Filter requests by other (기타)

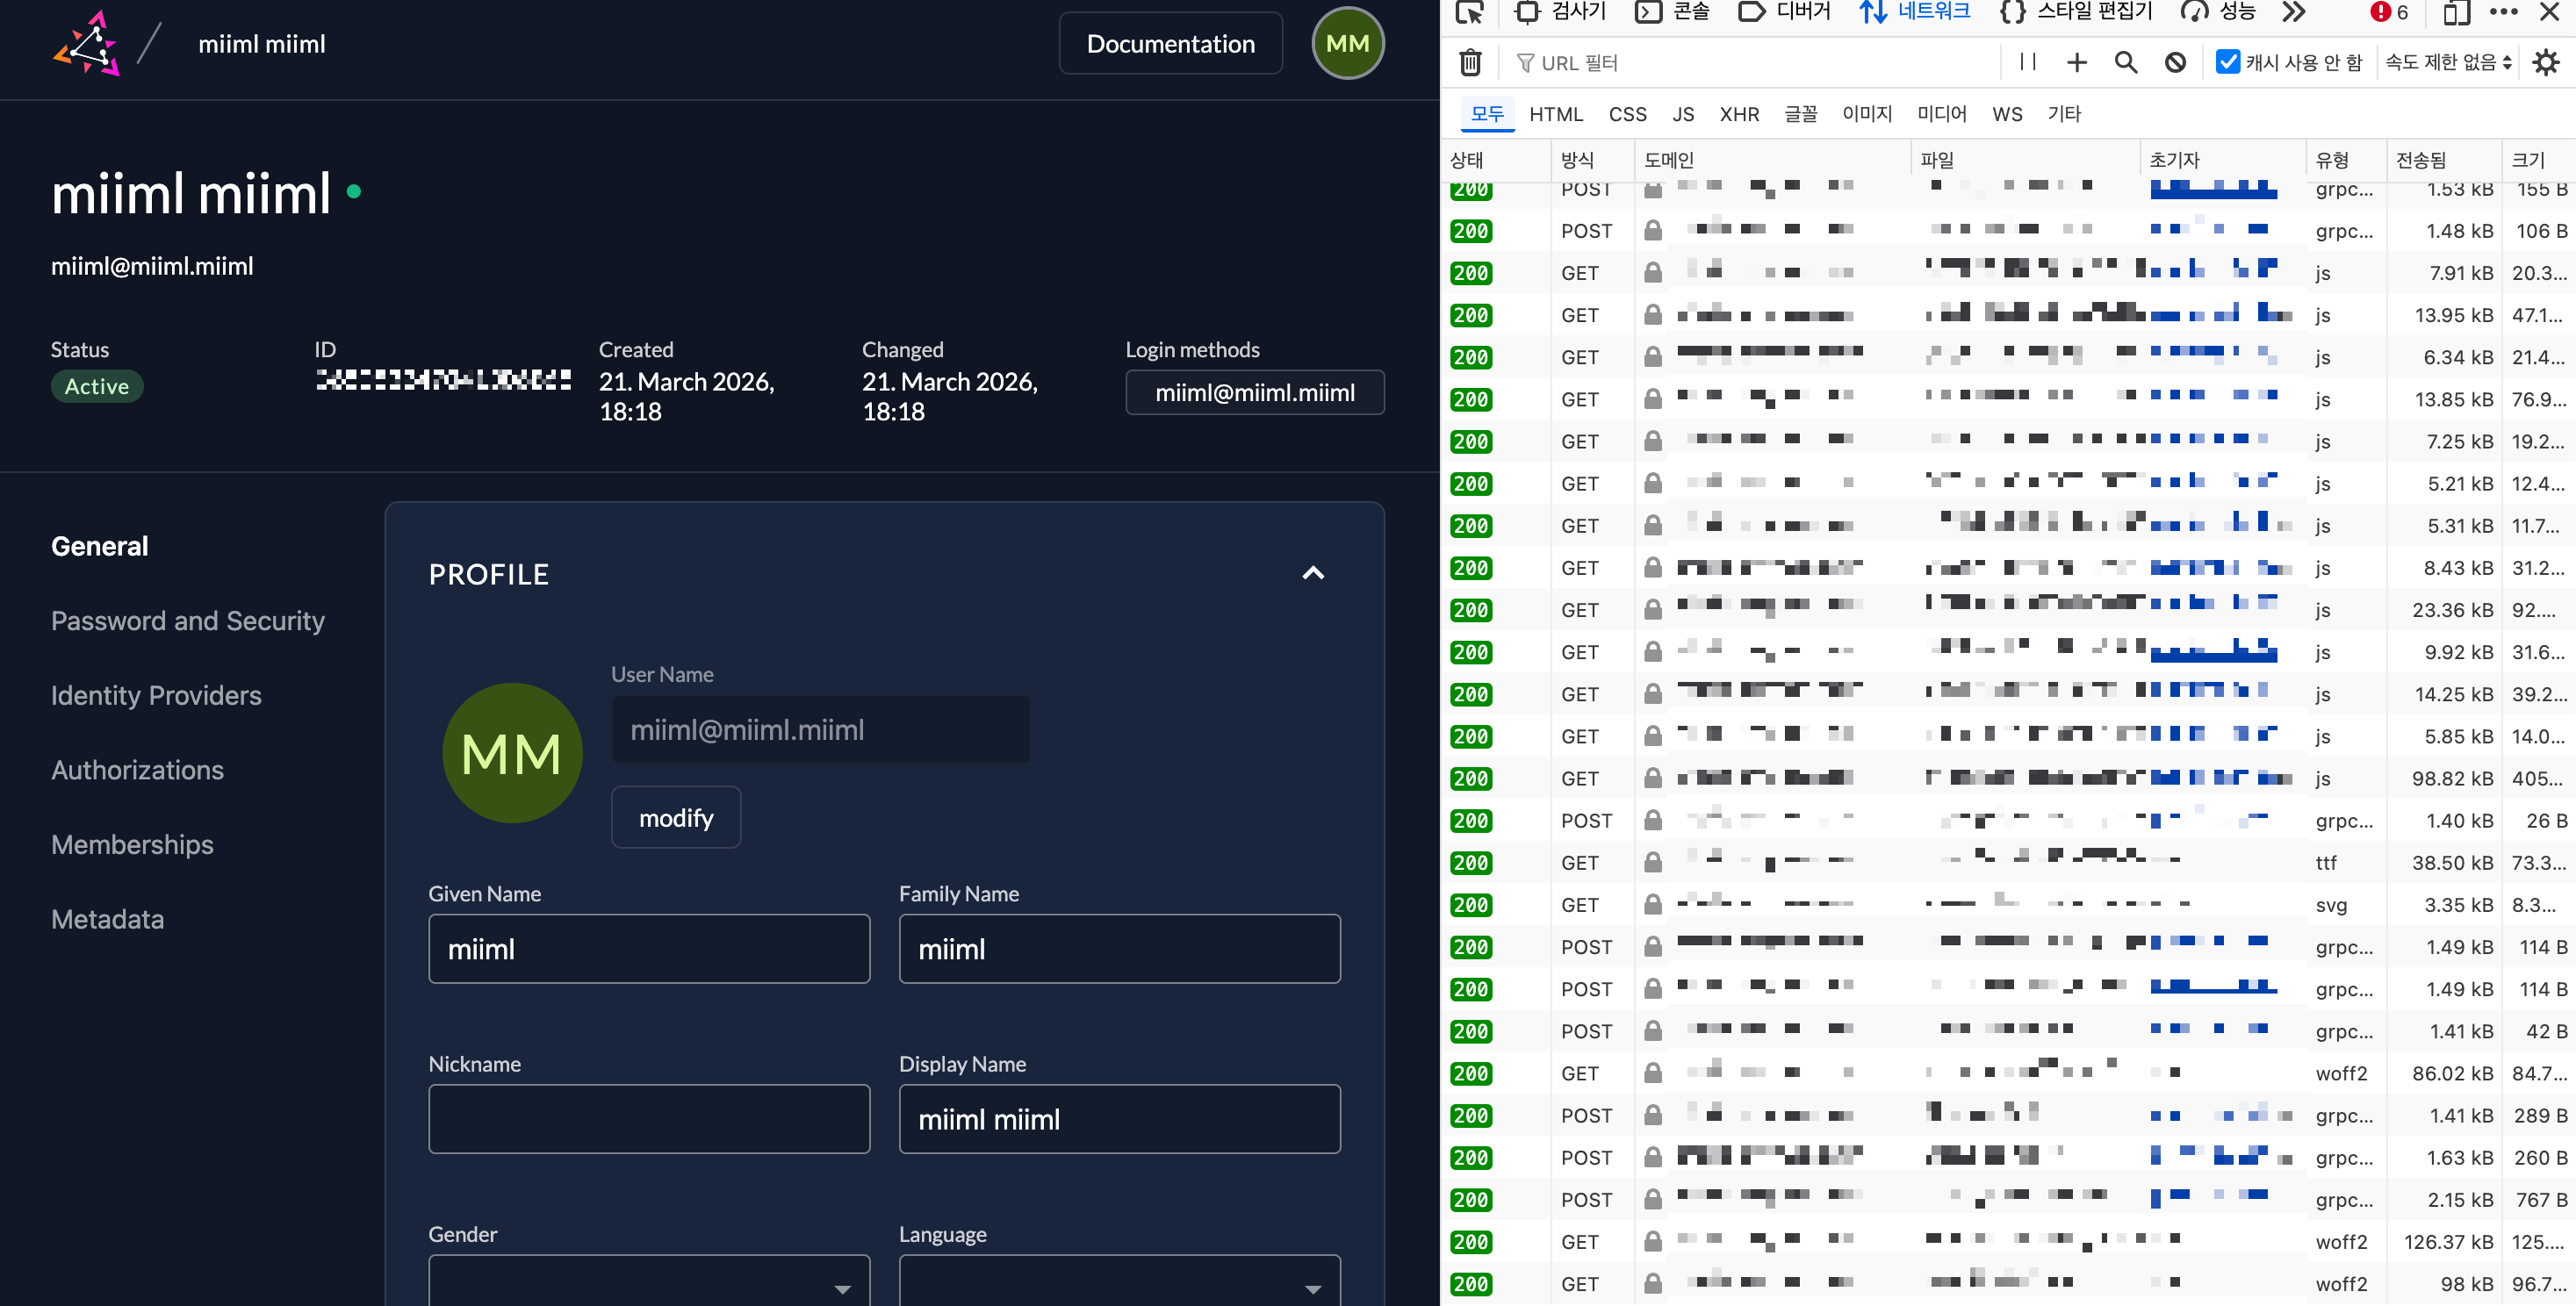click(x=2064, y=114)
